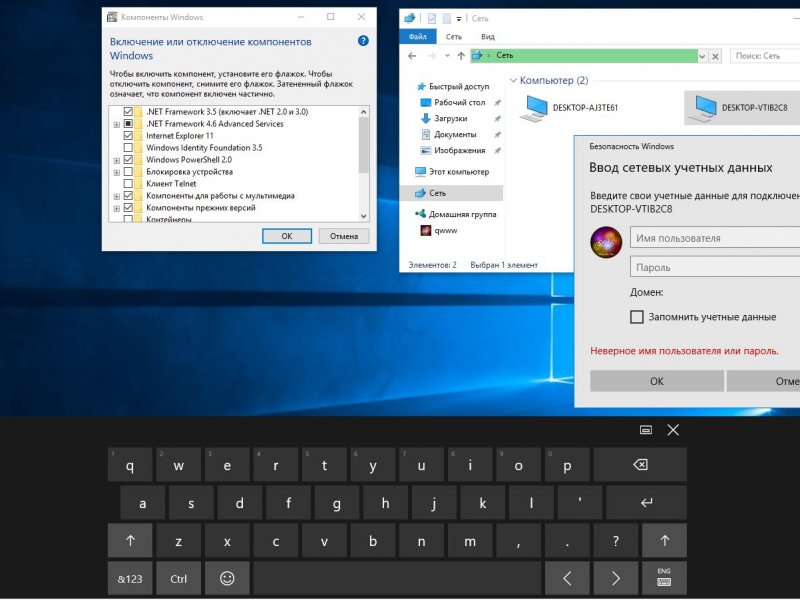Screen dimensions: 800x600
Task: Stop loading with the address bar X button
Action: (715, 56)
